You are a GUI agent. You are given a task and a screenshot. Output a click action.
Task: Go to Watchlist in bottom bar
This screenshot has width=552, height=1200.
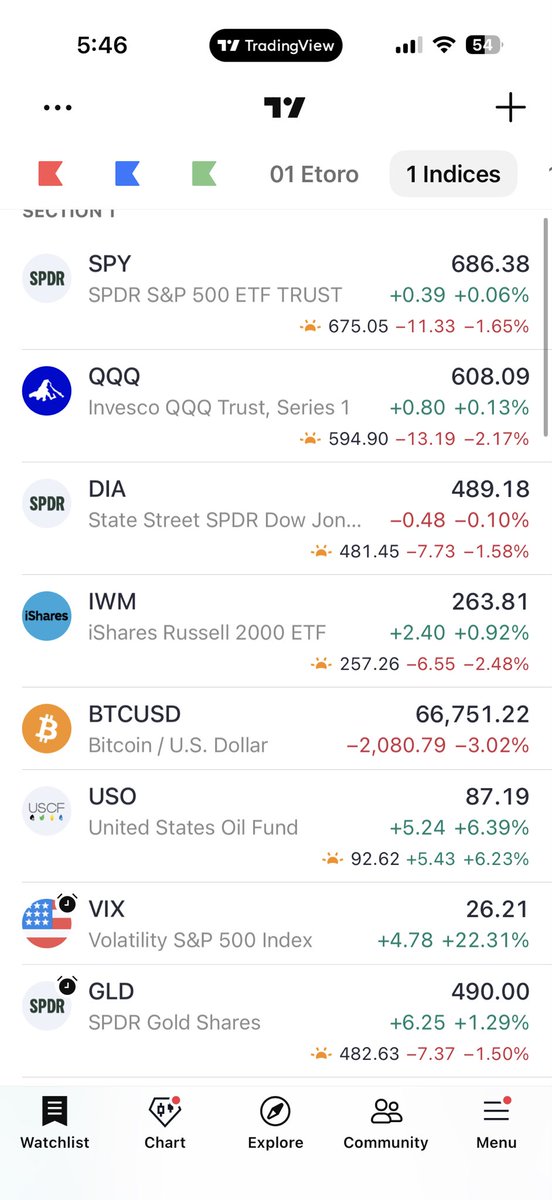point(55,1124)
